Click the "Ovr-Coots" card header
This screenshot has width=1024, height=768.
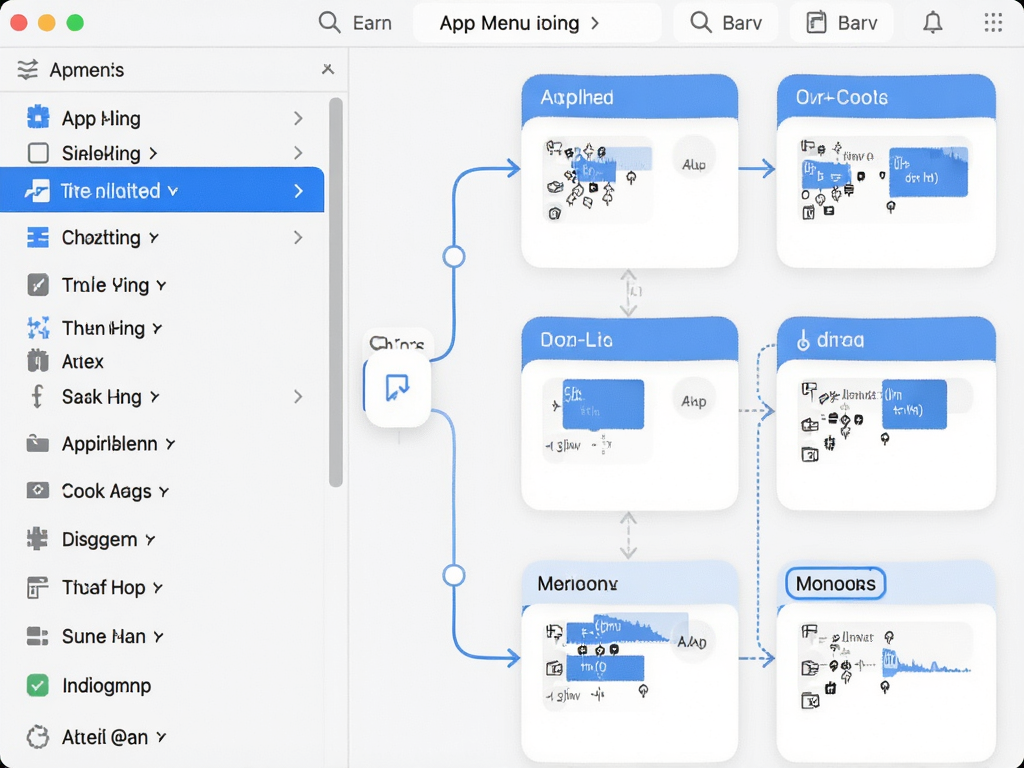[886, 97]
